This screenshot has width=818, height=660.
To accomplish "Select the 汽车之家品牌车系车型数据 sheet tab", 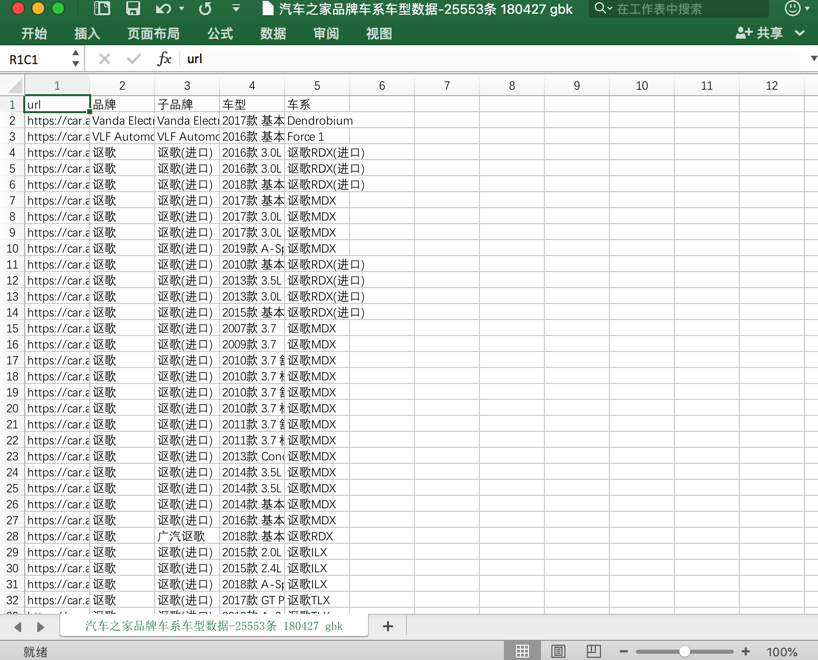I will tap(214, 626).
